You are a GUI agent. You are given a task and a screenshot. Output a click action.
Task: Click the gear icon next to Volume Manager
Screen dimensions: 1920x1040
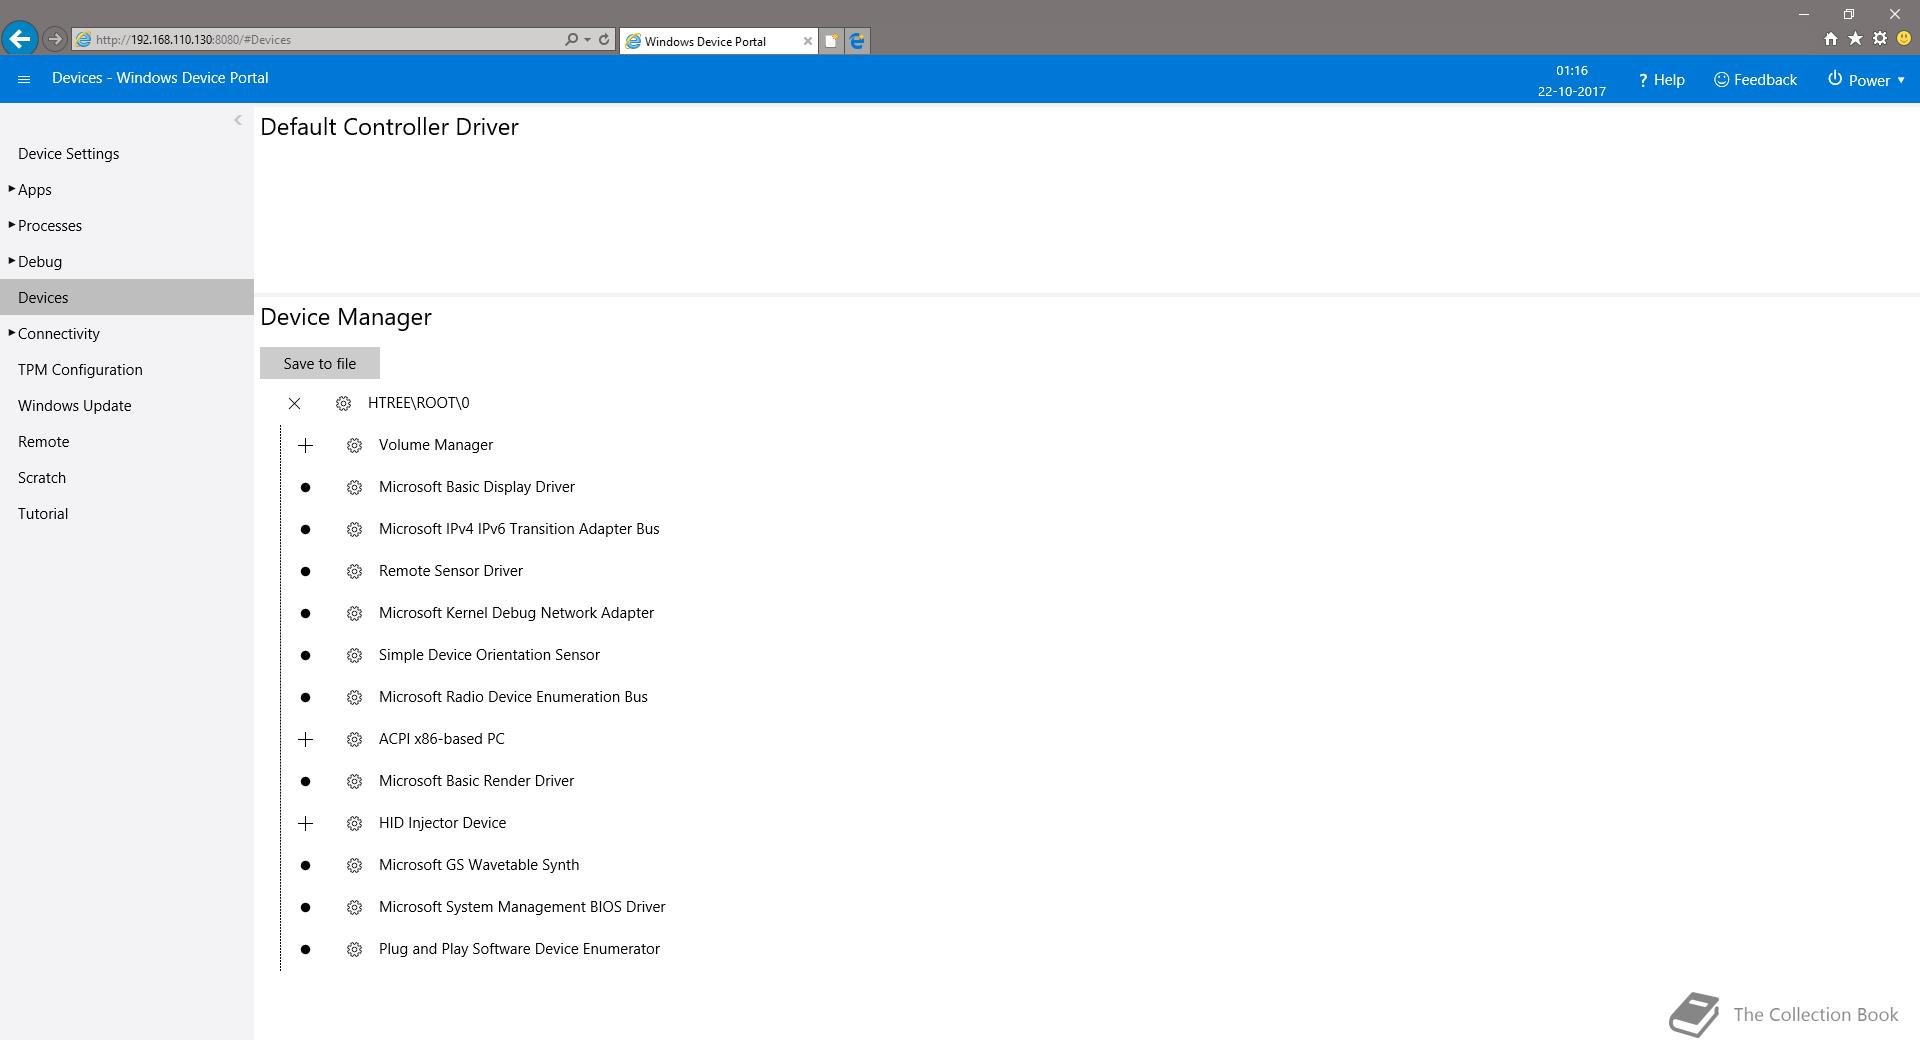pos(354,445)
